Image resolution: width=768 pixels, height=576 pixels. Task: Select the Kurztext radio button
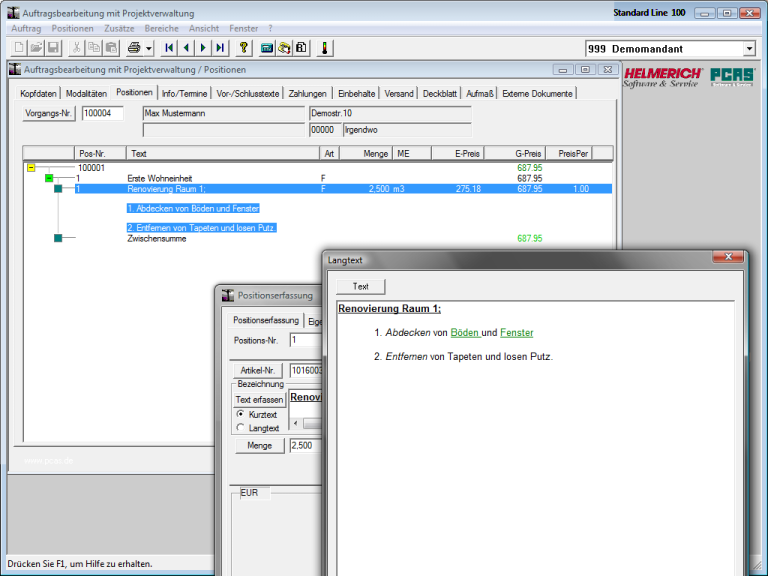pyautogui.click(x=240, y=414)
